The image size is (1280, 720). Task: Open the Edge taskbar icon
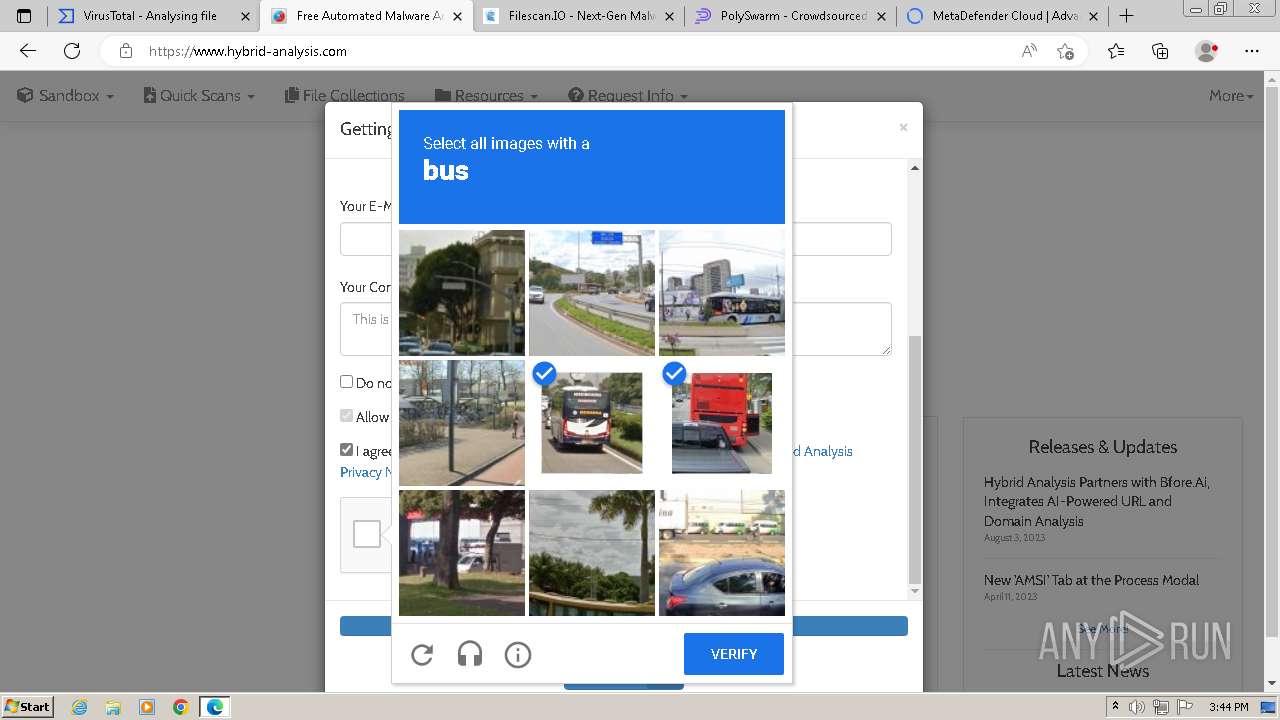coord(214,707)
